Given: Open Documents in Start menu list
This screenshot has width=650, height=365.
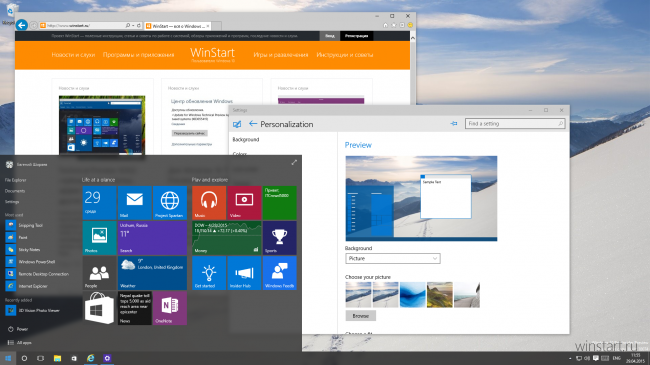Looking at the screenshot, I should pos(15,191).
